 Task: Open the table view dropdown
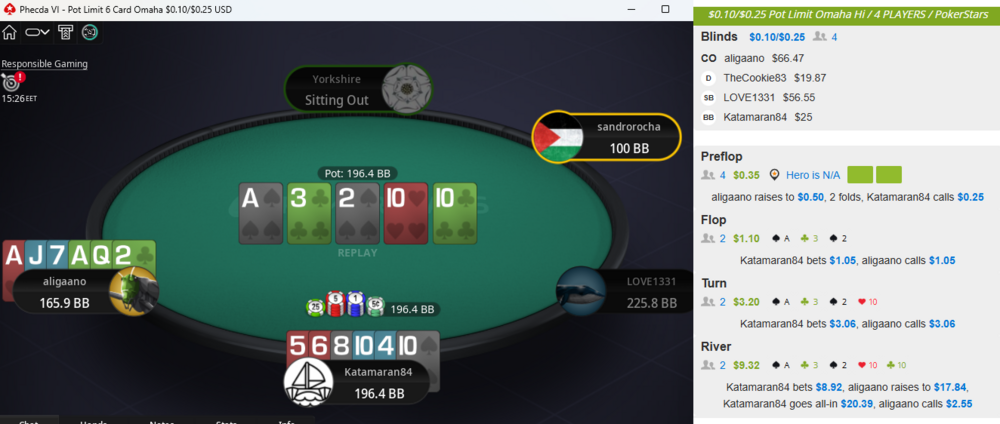tap(37, 33)
